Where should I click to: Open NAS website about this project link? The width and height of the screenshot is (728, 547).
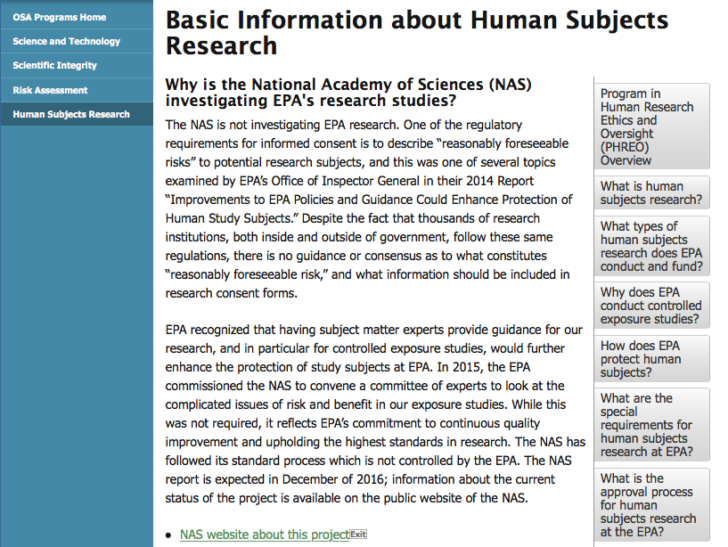coord(264,534)
